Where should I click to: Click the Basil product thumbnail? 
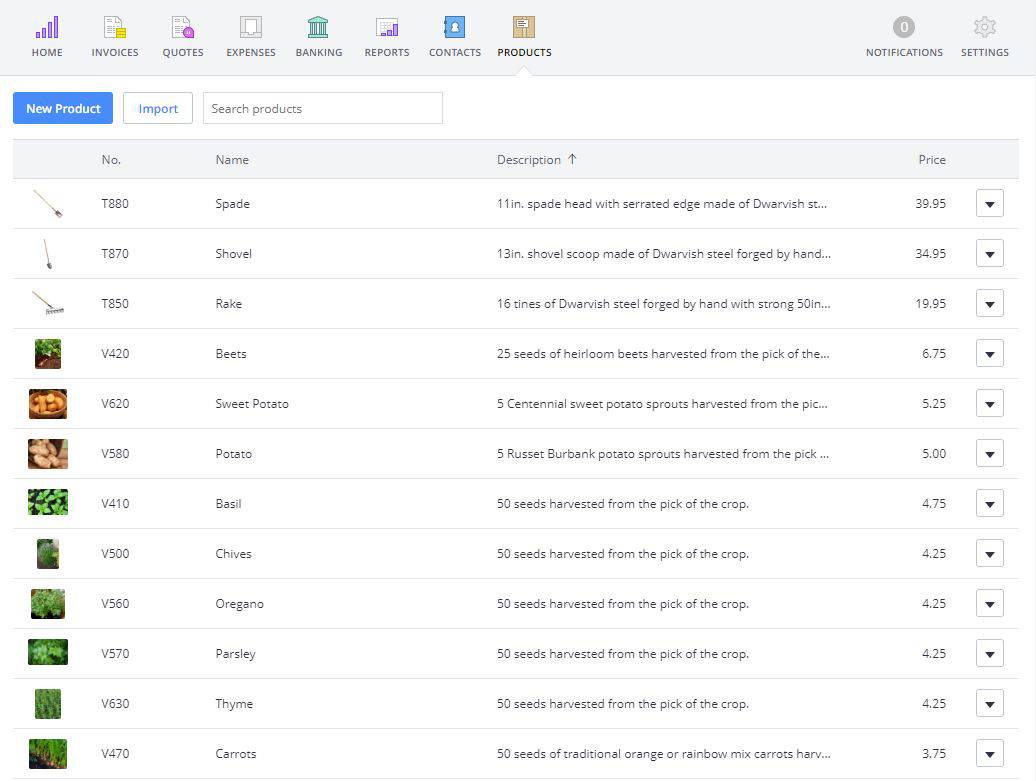click(x=48, y=502)
